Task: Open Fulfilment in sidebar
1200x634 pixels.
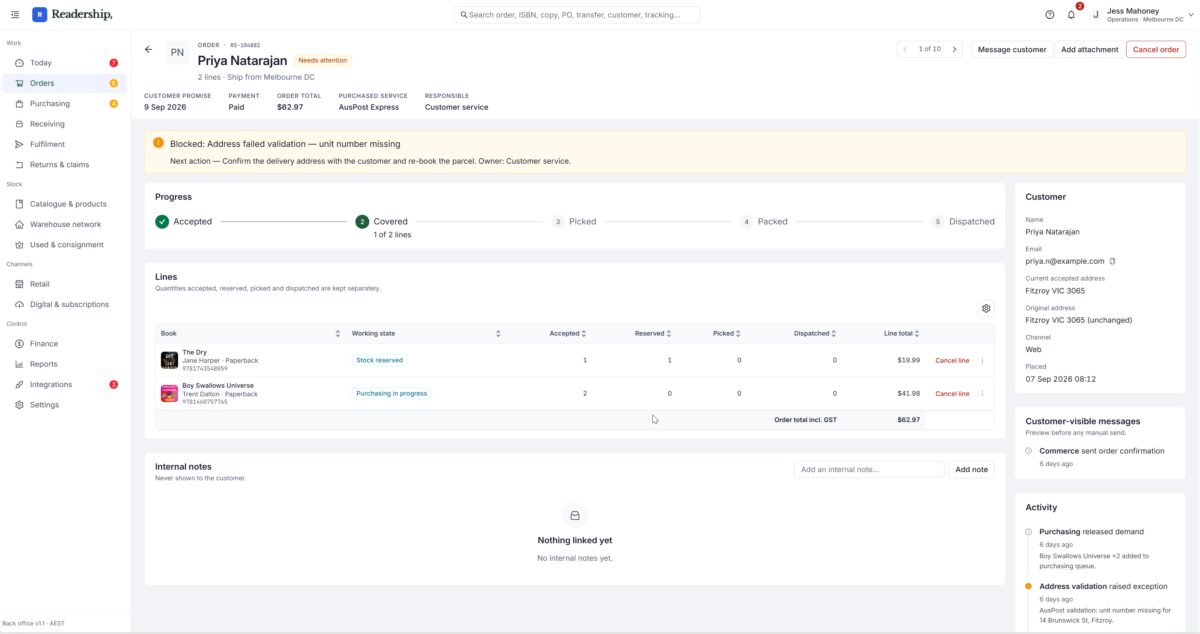Action: (64, 144)
